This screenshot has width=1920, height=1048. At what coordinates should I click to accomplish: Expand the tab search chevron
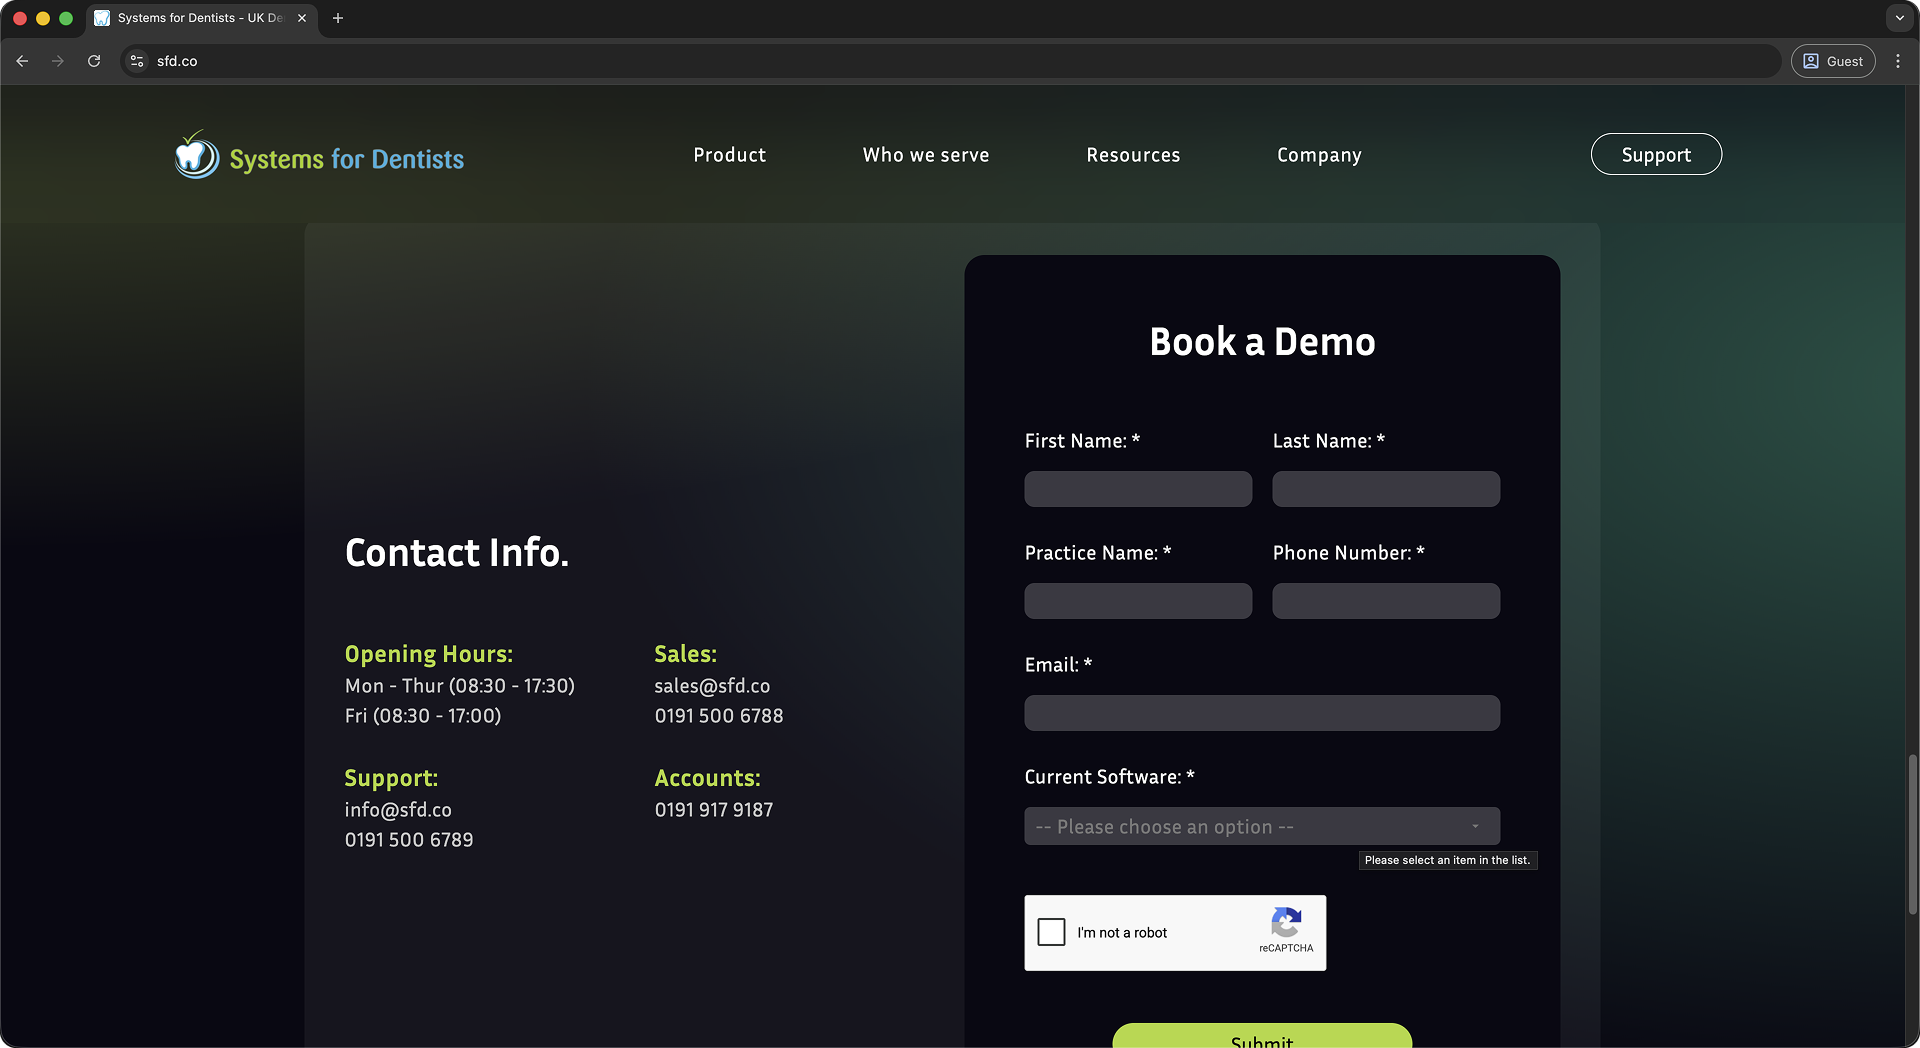(x=1900, y=18)
